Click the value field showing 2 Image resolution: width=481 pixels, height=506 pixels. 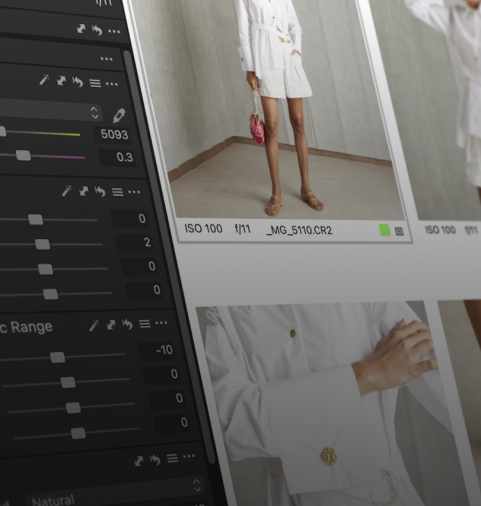(135, 242)
